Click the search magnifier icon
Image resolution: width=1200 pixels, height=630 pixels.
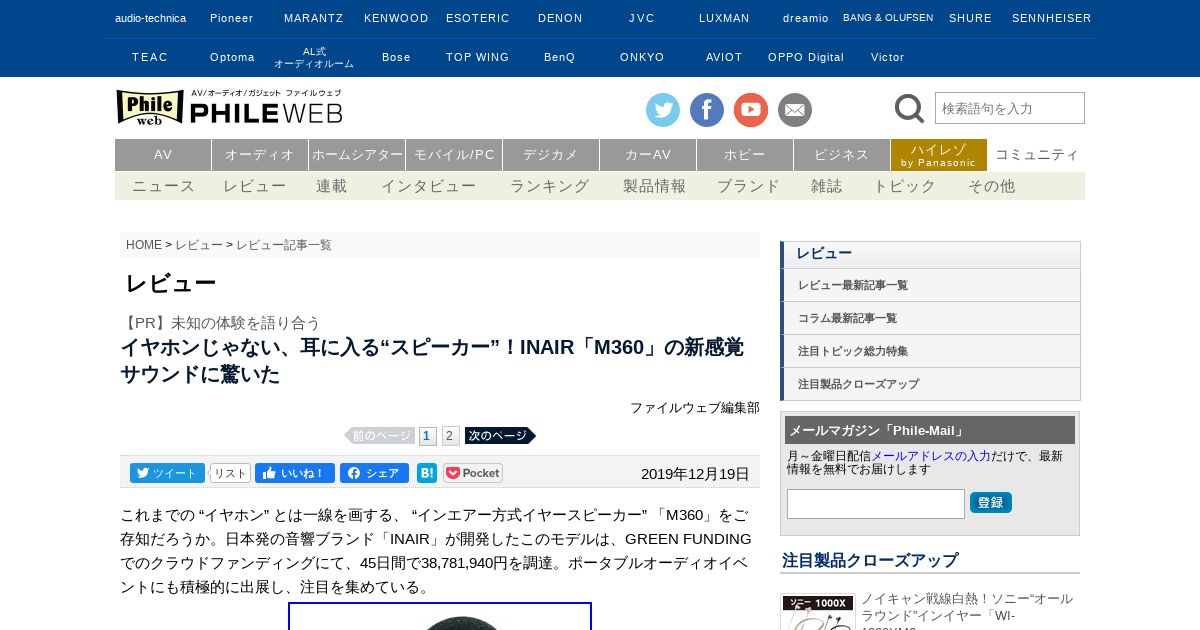(x=909, y=108)
